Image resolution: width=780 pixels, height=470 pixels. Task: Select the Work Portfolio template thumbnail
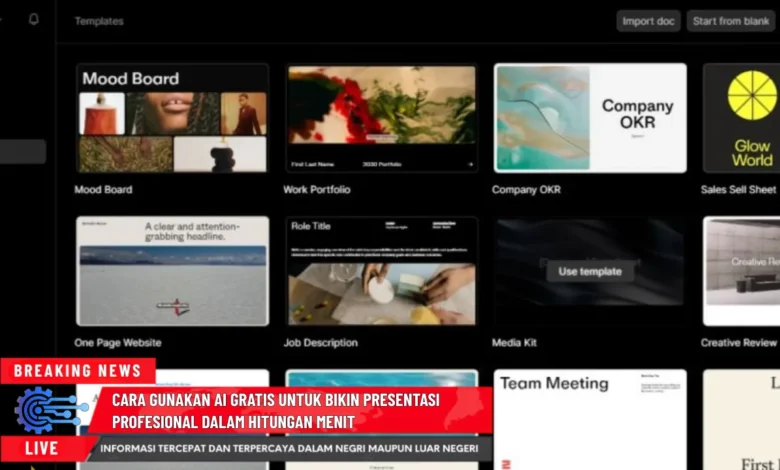(x=381, y=118)
